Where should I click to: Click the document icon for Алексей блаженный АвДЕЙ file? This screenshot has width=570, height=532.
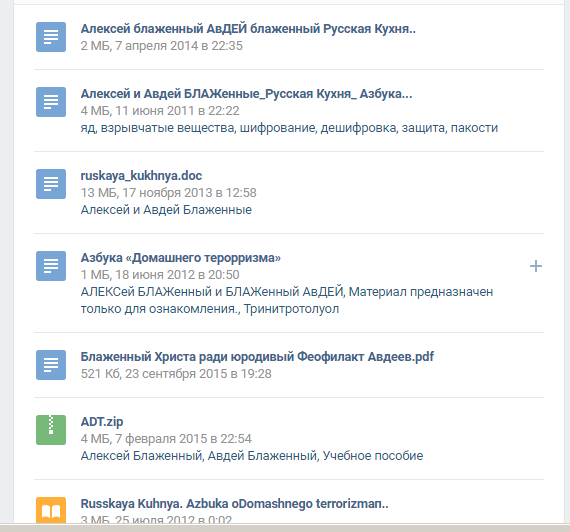(x=51, y=37)
